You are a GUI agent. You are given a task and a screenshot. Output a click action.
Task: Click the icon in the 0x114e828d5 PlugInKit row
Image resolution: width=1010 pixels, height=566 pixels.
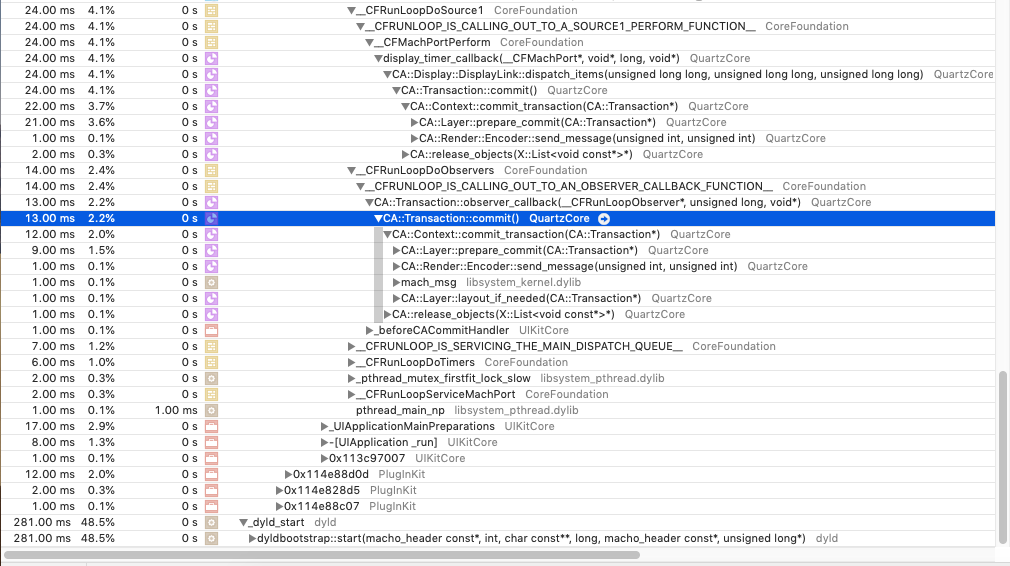click(x=211, y=491)
